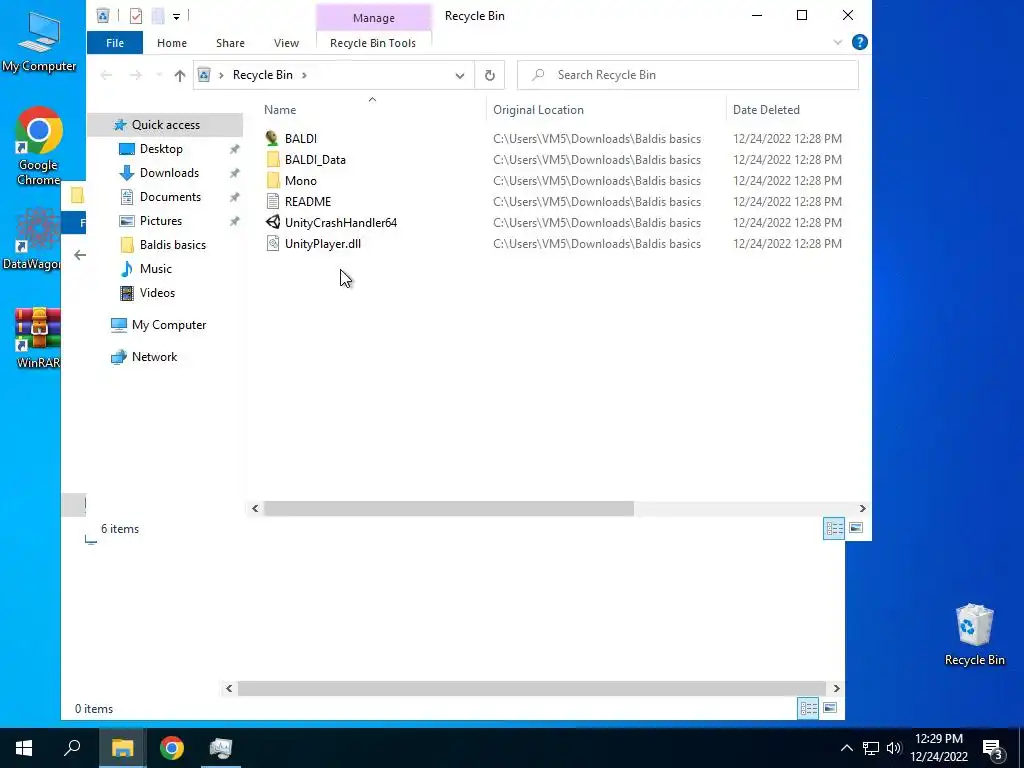Go up one folder level arrow
Image resolution: width=1024 pixels, height=768 pixels.
tap(180, 75)
